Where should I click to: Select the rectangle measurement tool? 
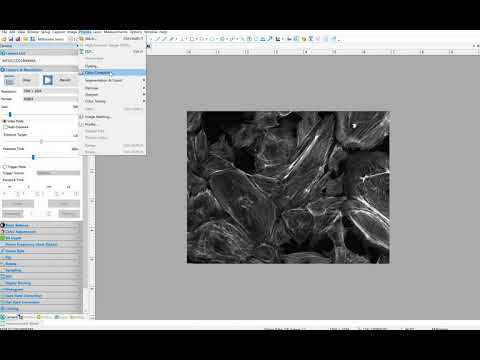[192, 39]
